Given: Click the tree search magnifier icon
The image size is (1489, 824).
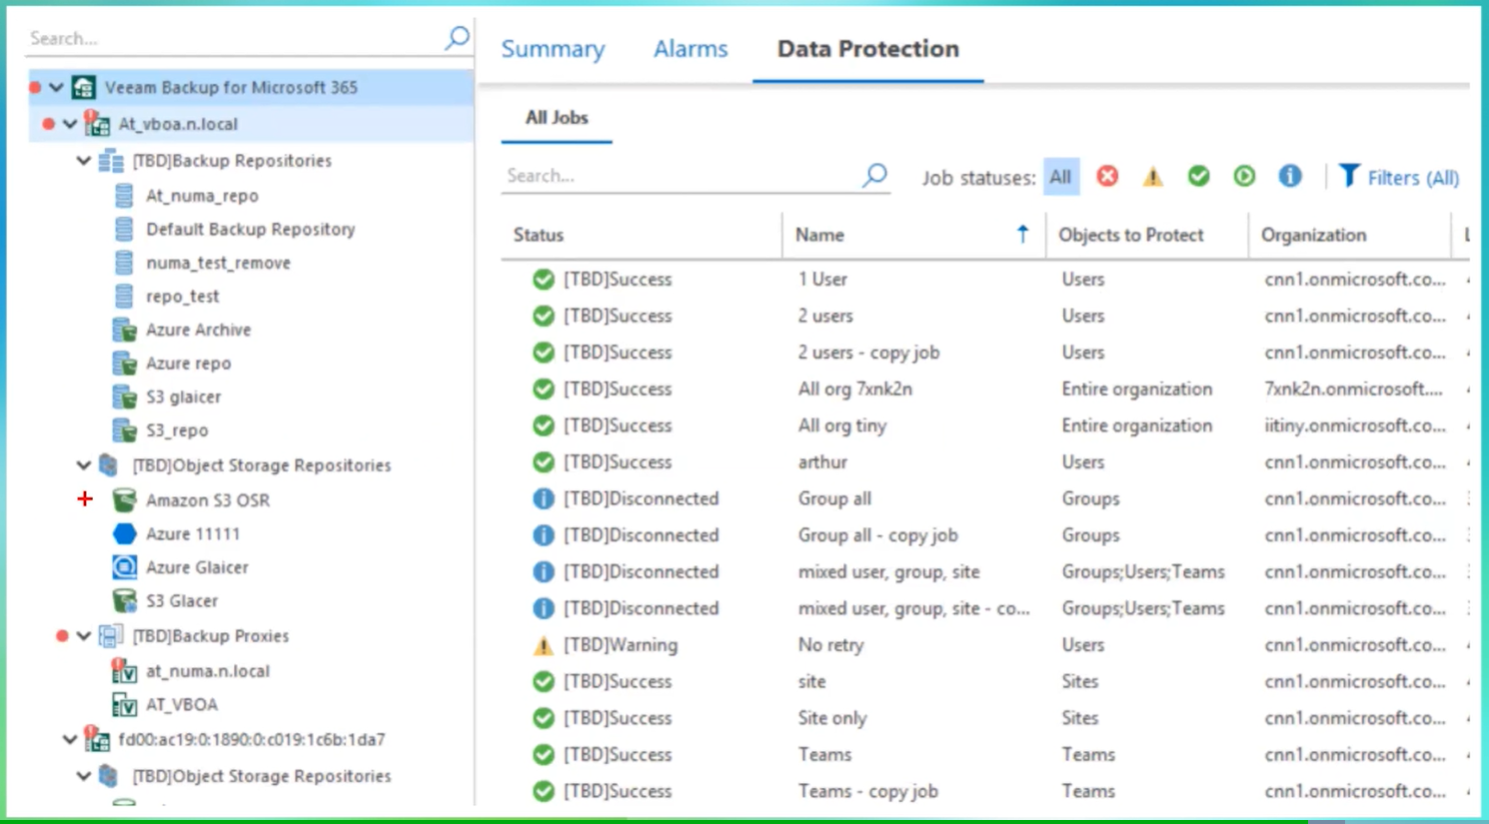Looking at the screenshot, I should [x=457, y=38].
